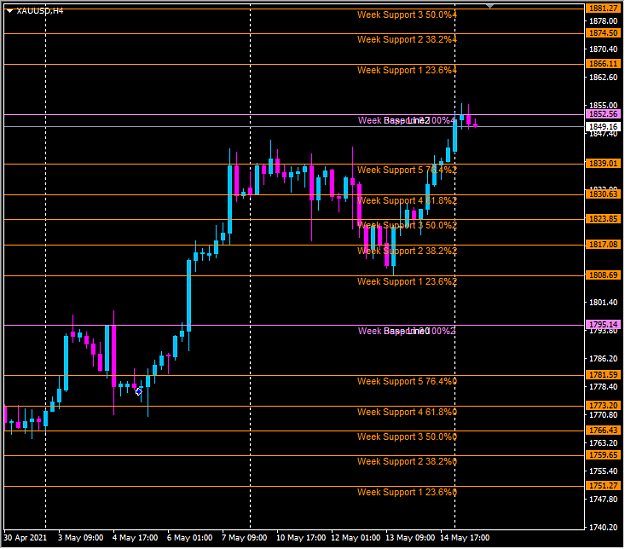Click the '3 May 09:00' time axis label
The image size is (625, 549).
[81, 538]
